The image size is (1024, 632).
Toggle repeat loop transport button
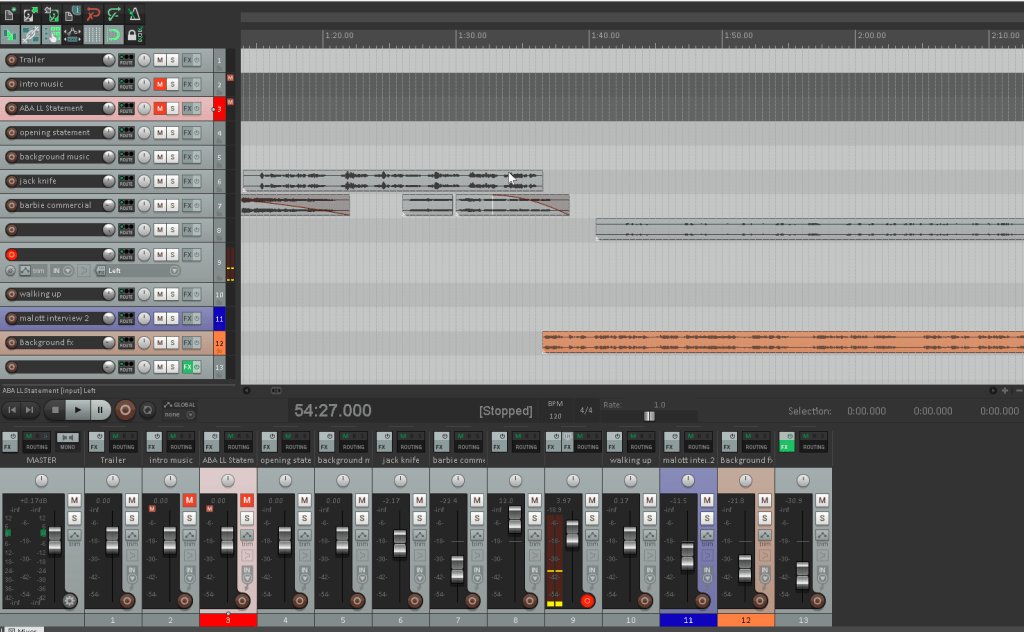[148, 410]
